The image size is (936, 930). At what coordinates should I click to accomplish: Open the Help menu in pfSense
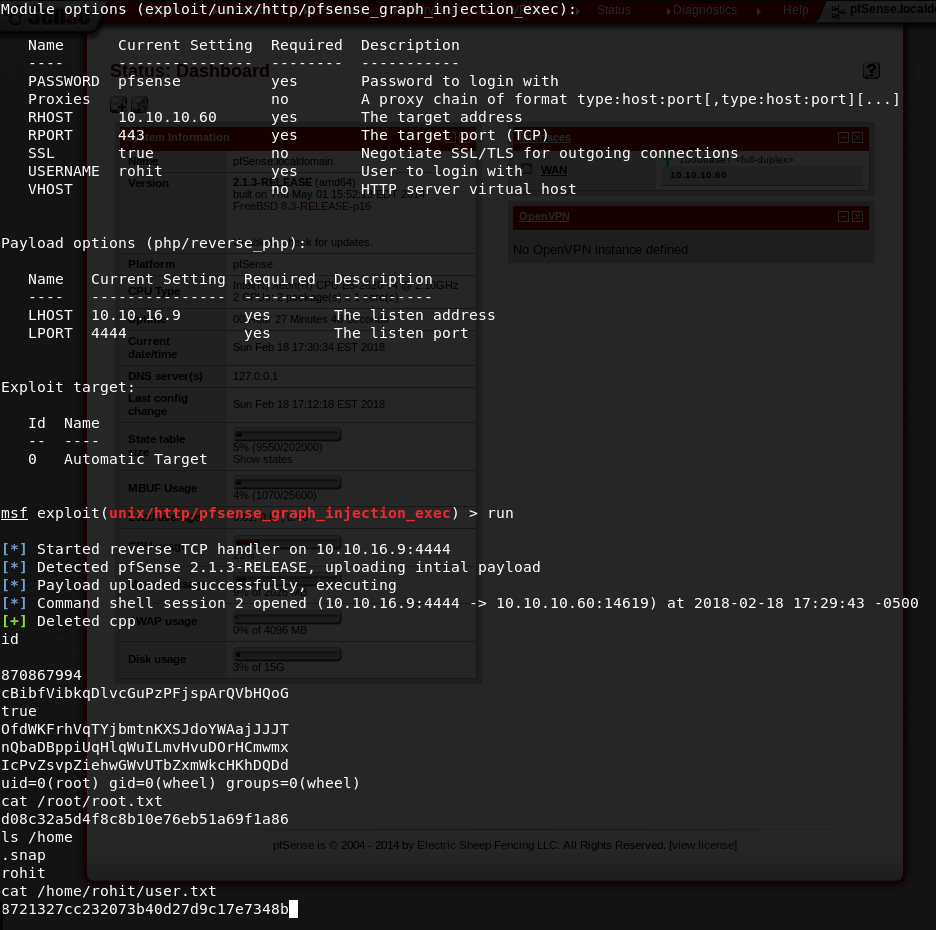pyautogui.click(x=795, y=10)
